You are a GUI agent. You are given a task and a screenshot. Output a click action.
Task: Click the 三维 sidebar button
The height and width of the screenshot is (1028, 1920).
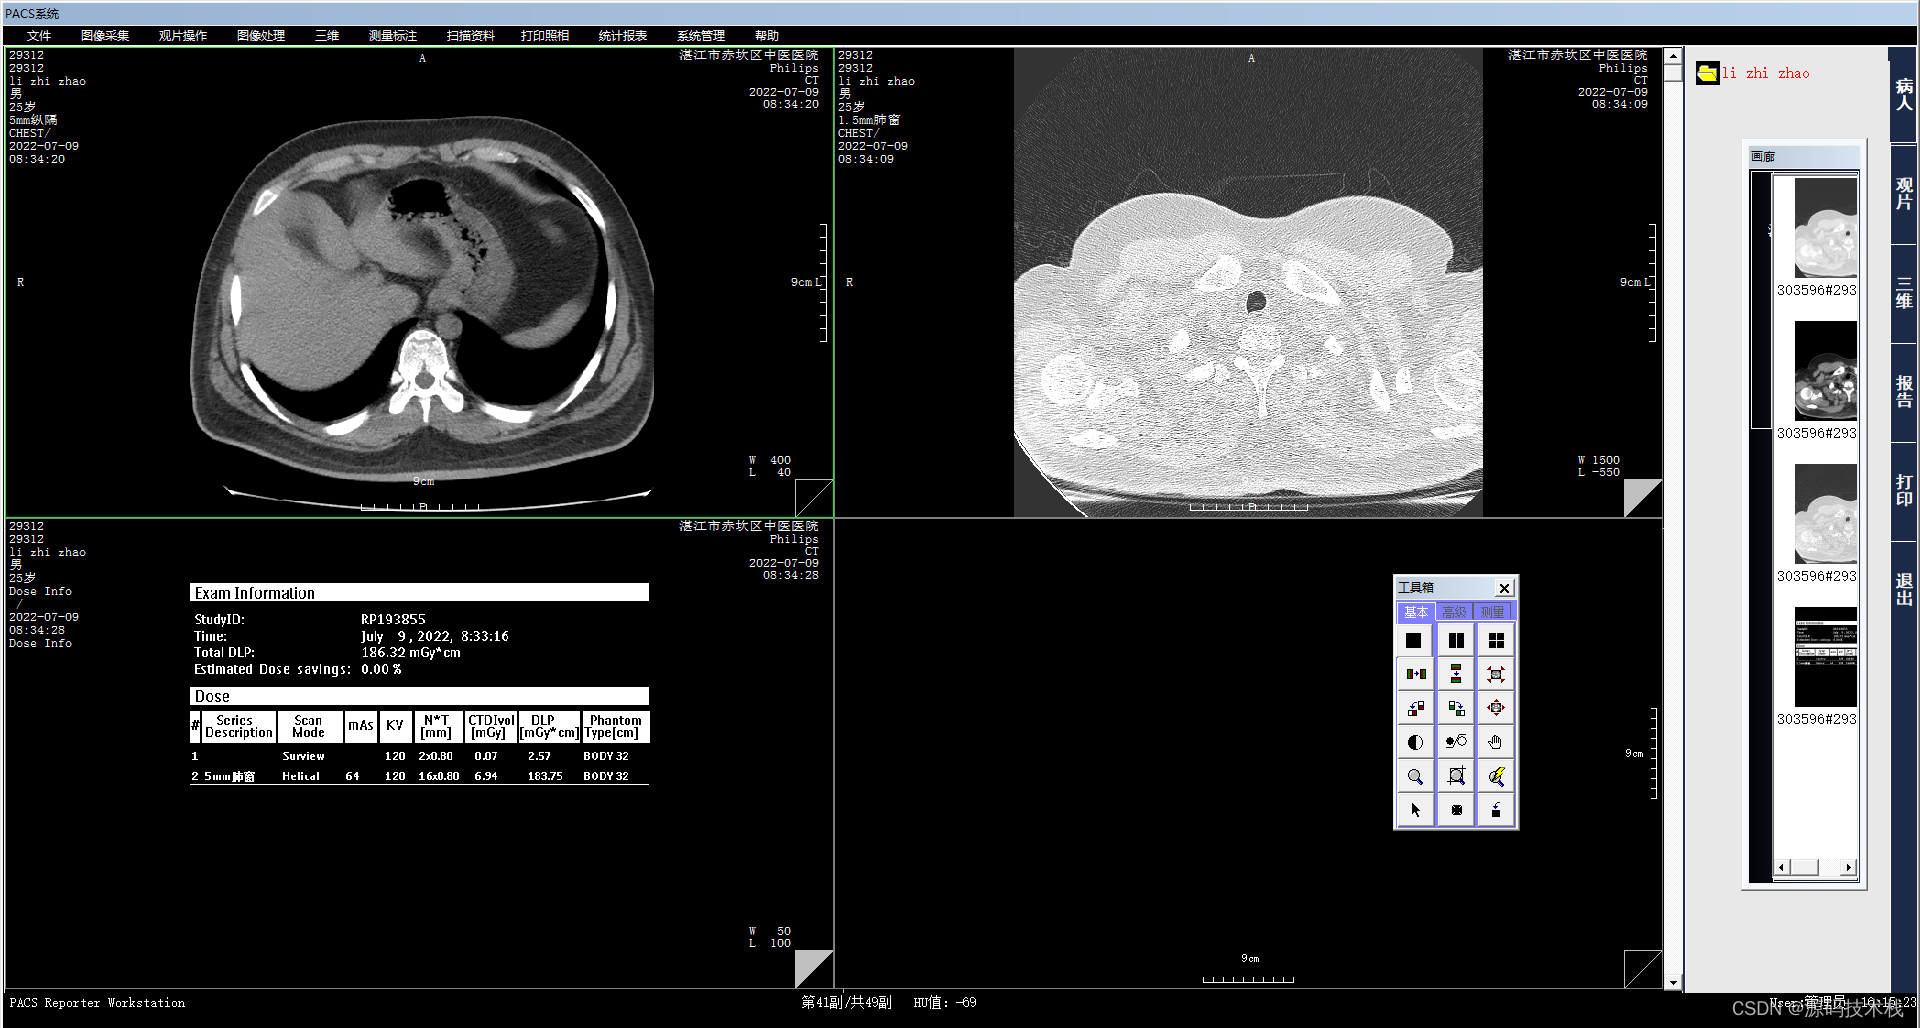(1904, 293)
